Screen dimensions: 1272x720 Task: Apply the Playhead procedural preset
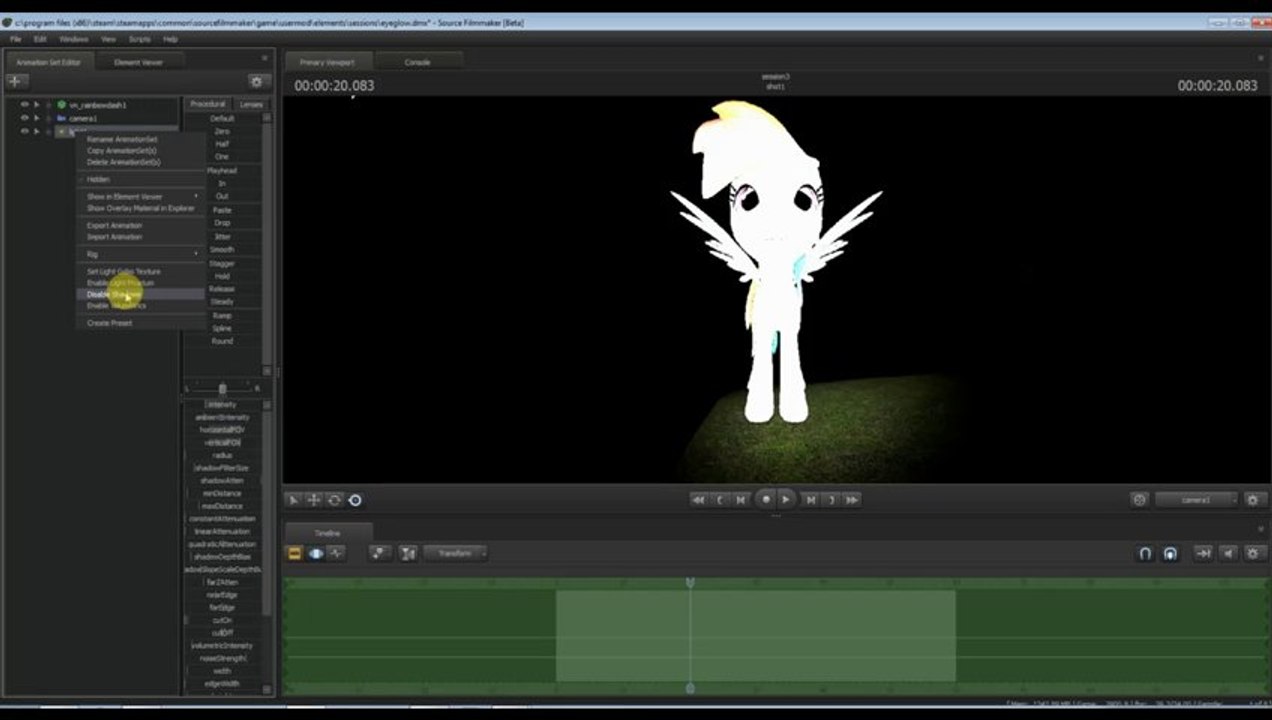click(x=222, y=171)
